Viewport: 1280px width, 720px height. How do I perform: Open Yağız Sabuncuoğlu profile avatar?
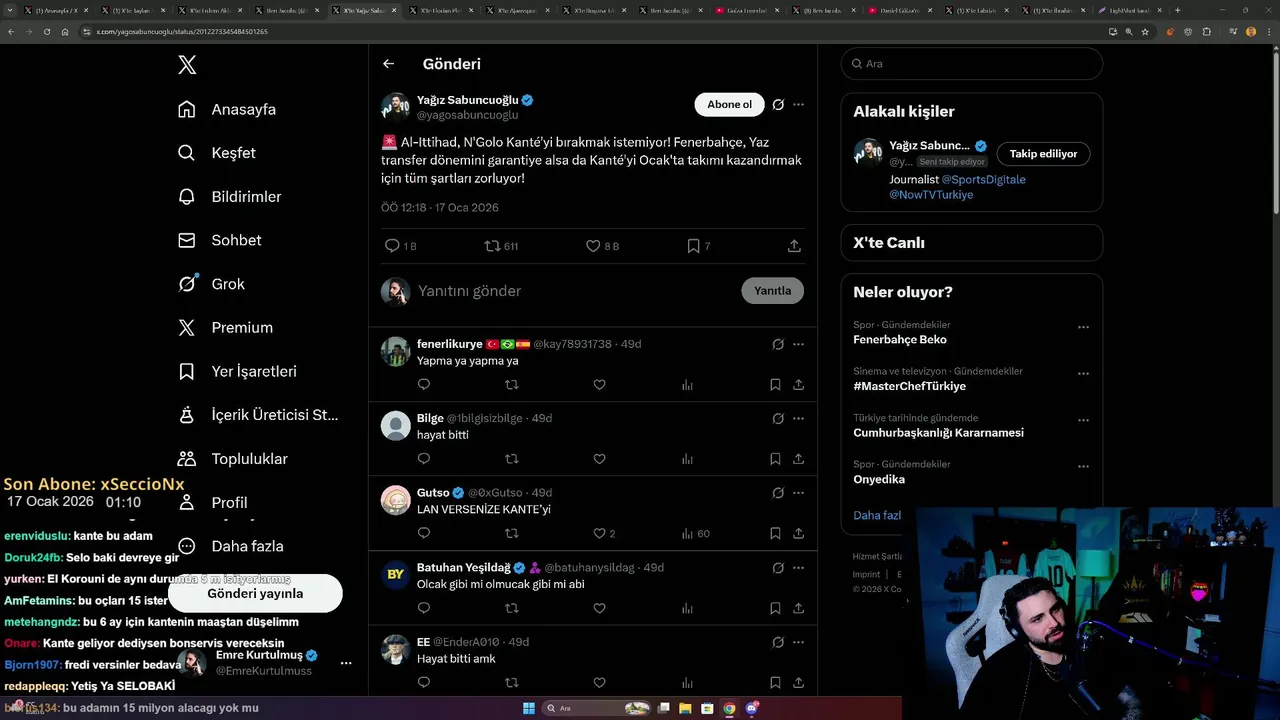pyautogui.click(x=396, y=107)
